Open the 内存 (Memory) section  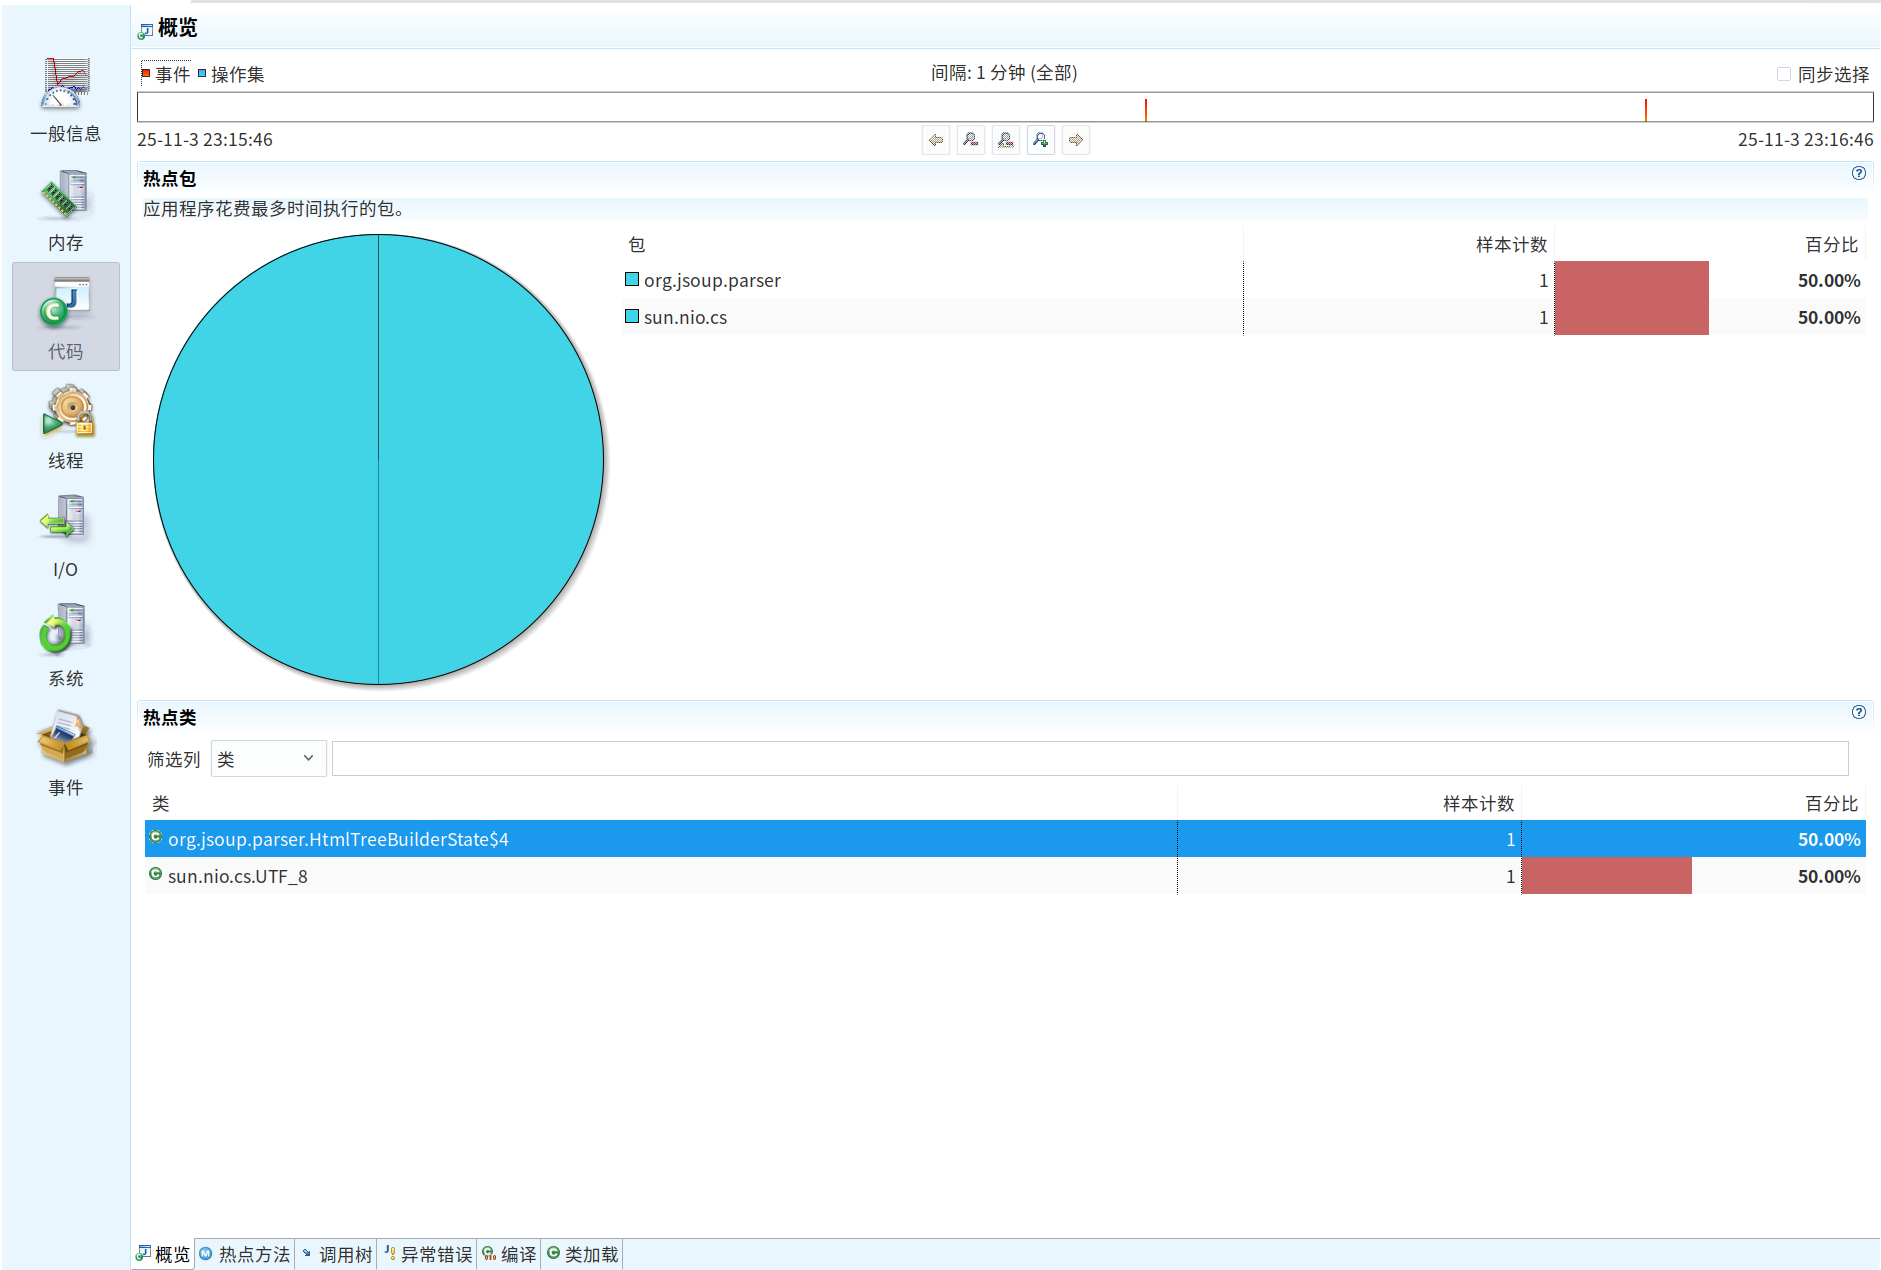[65, 208]
